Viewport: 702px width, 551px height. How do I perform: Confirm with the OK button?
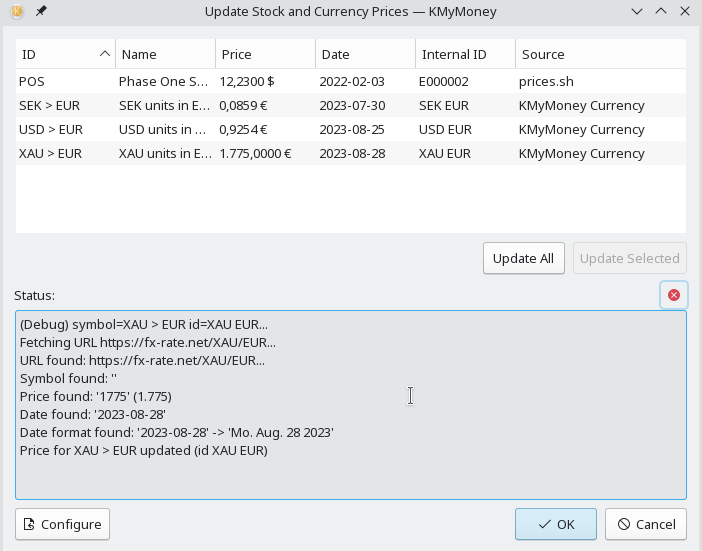556,524
